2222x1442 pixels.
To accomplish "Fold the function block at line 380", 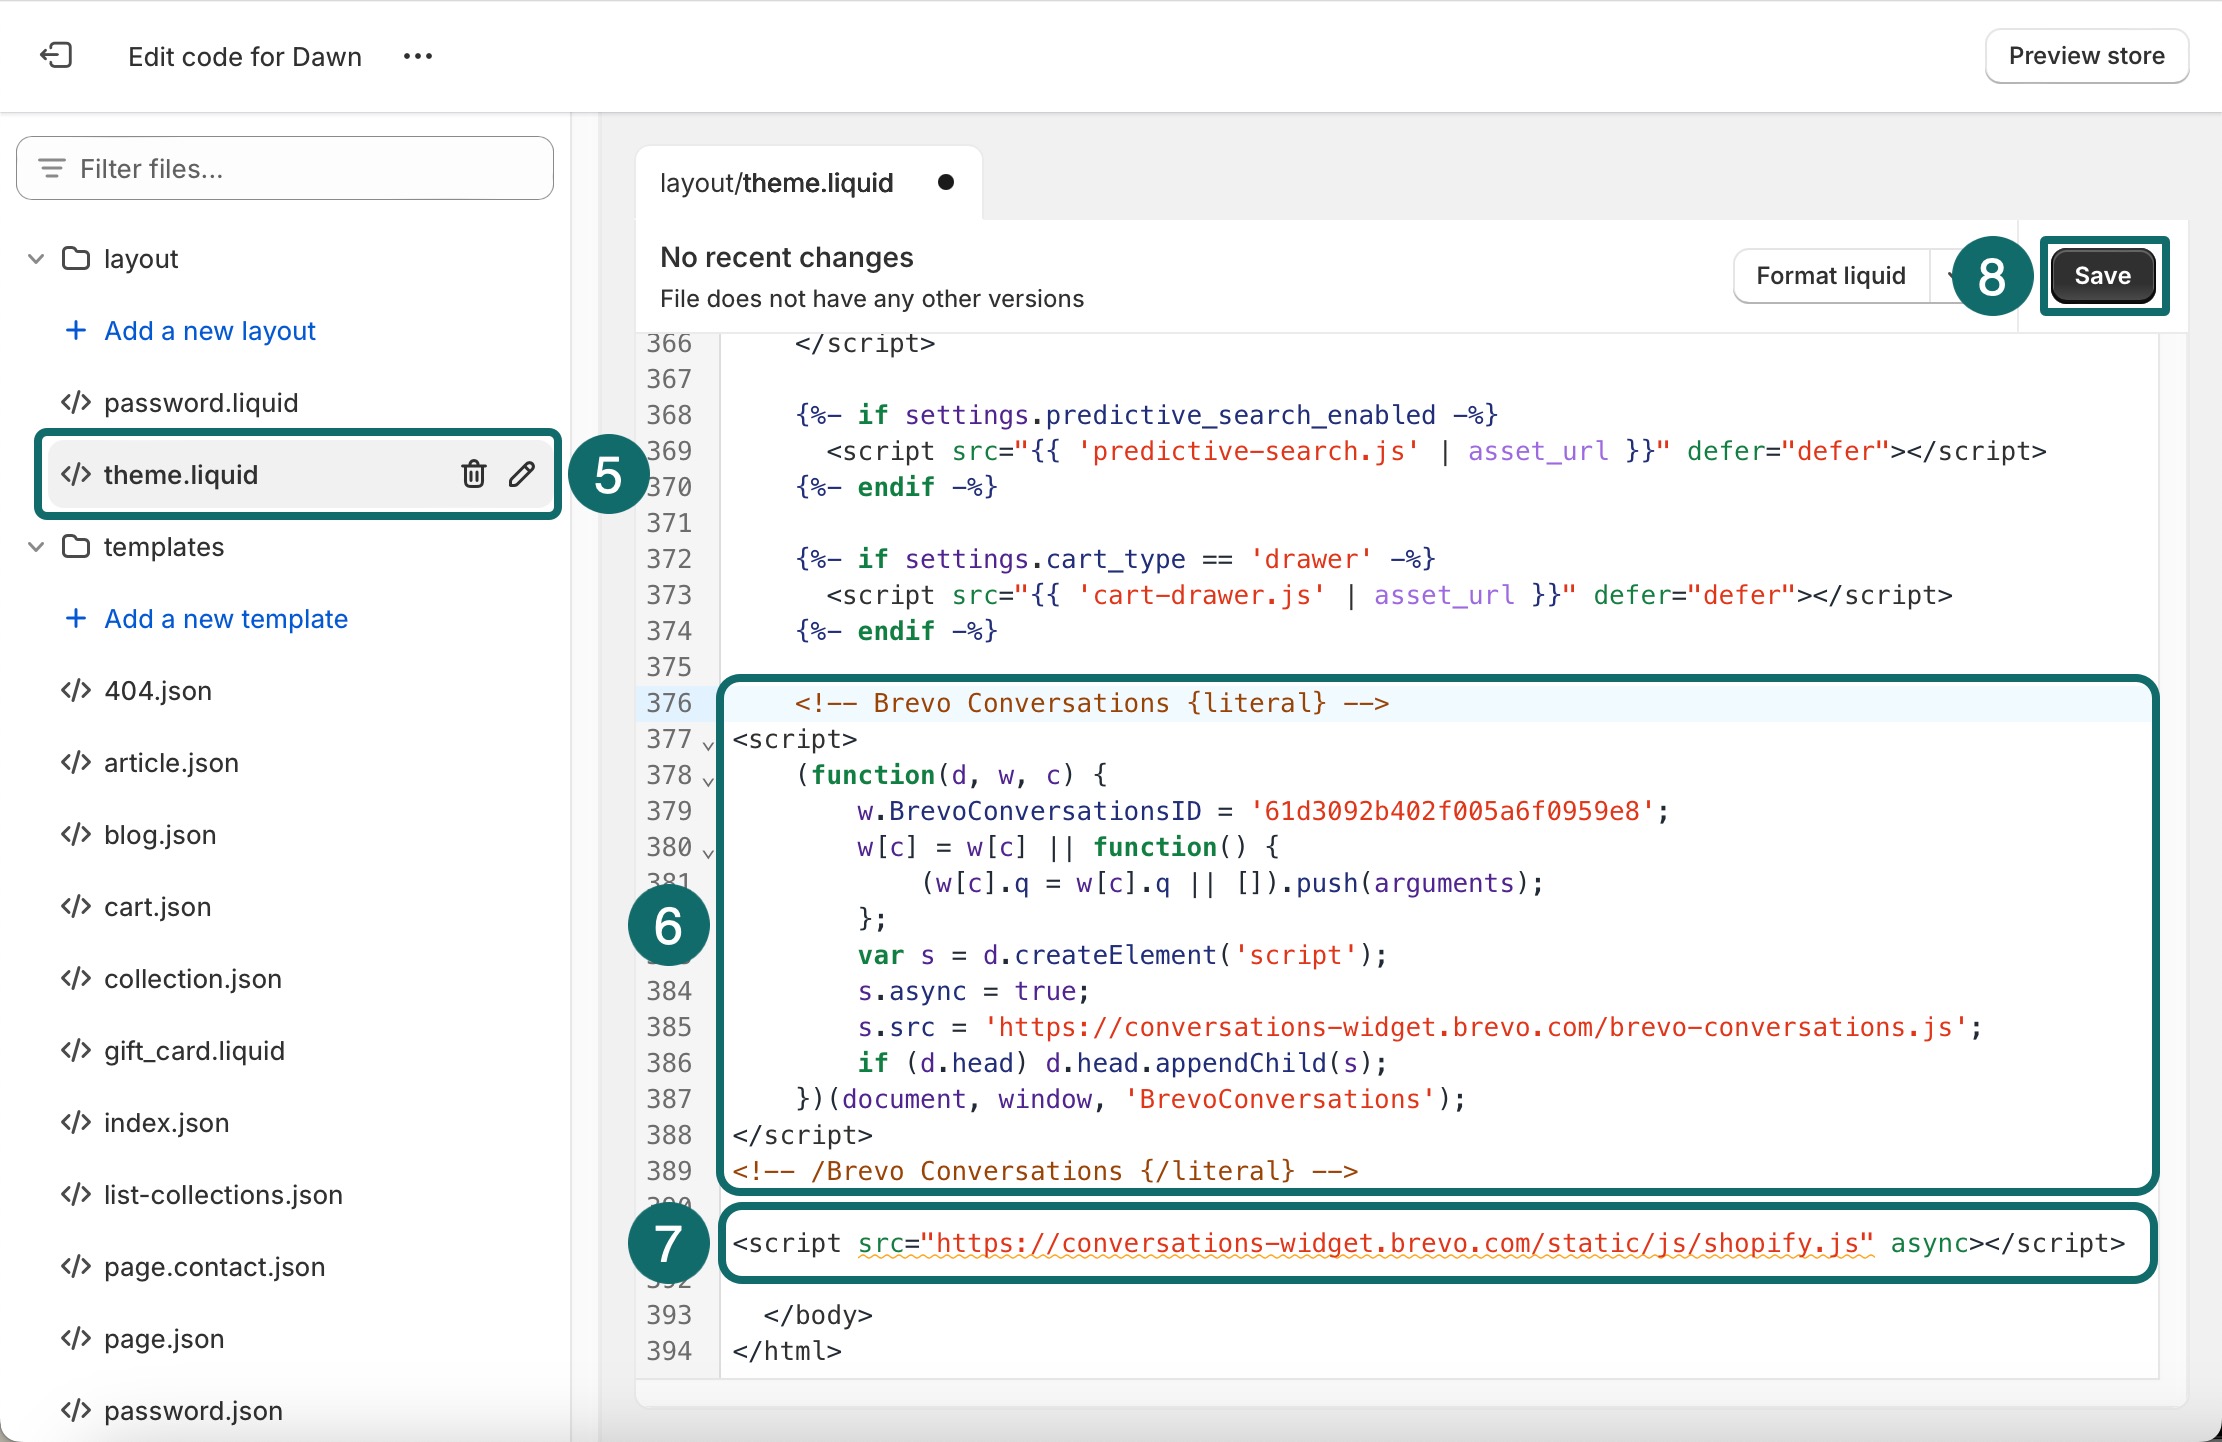I will [708, 853].
